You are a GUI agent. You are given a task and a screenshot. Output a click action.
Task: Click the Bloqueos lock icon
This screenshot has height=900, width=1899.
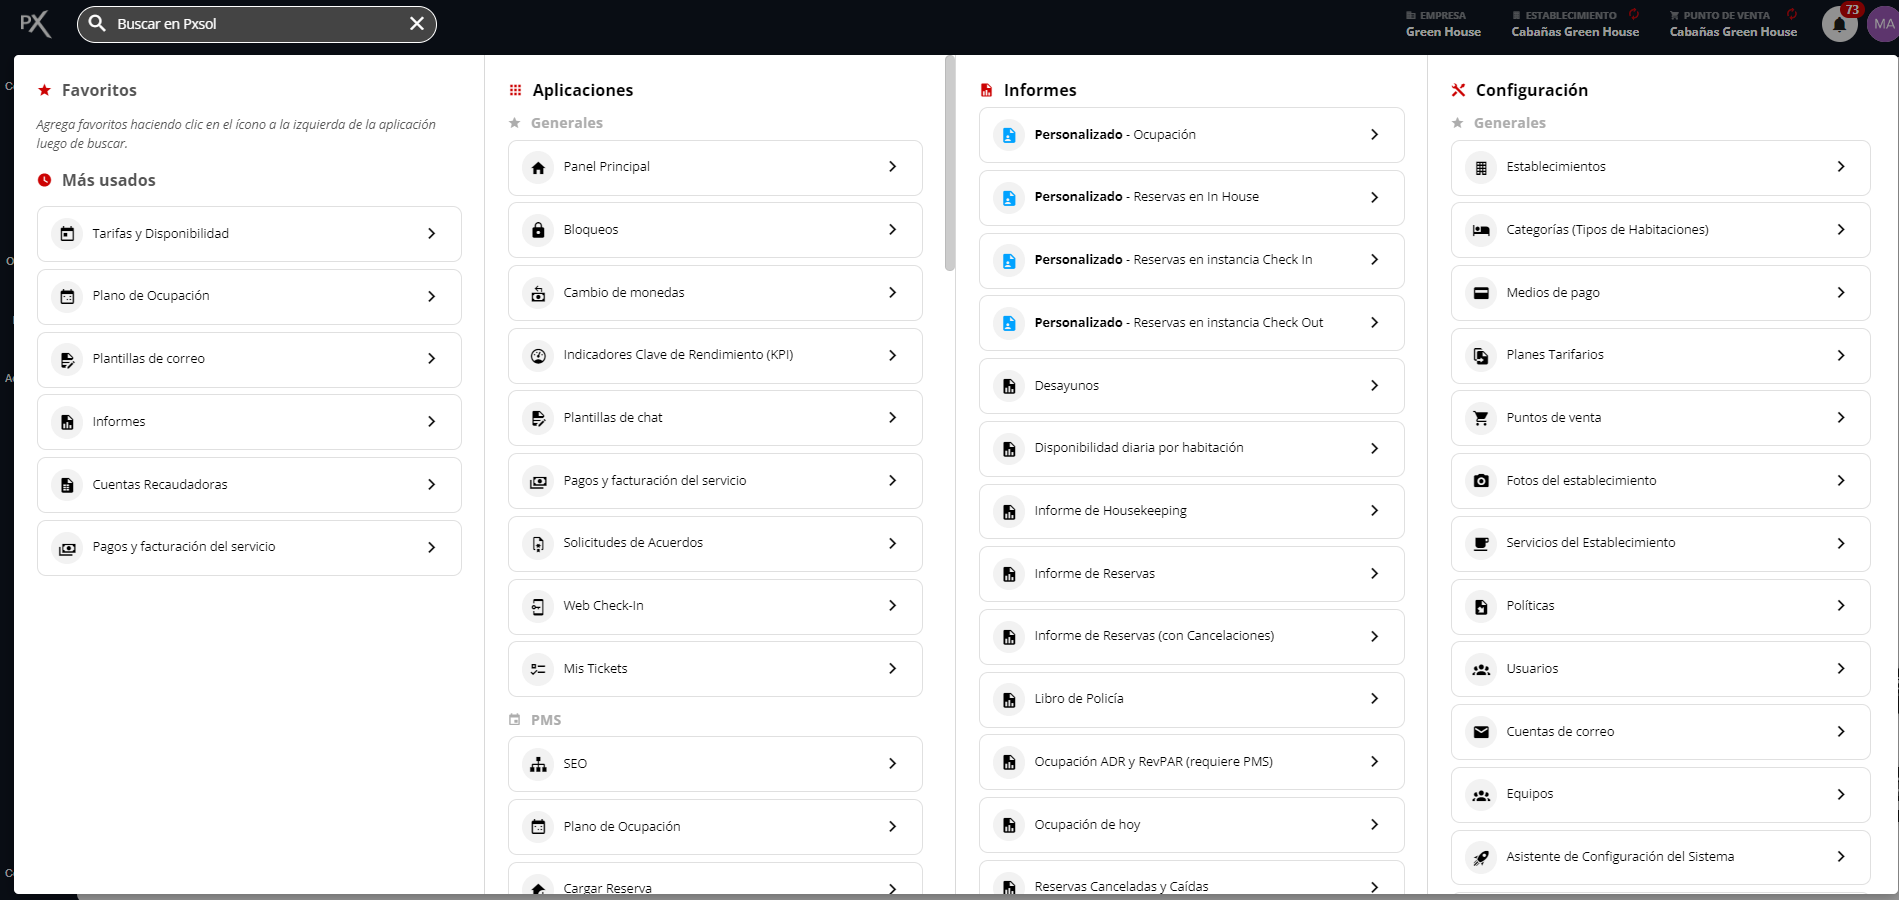click(x=538, y=230)
